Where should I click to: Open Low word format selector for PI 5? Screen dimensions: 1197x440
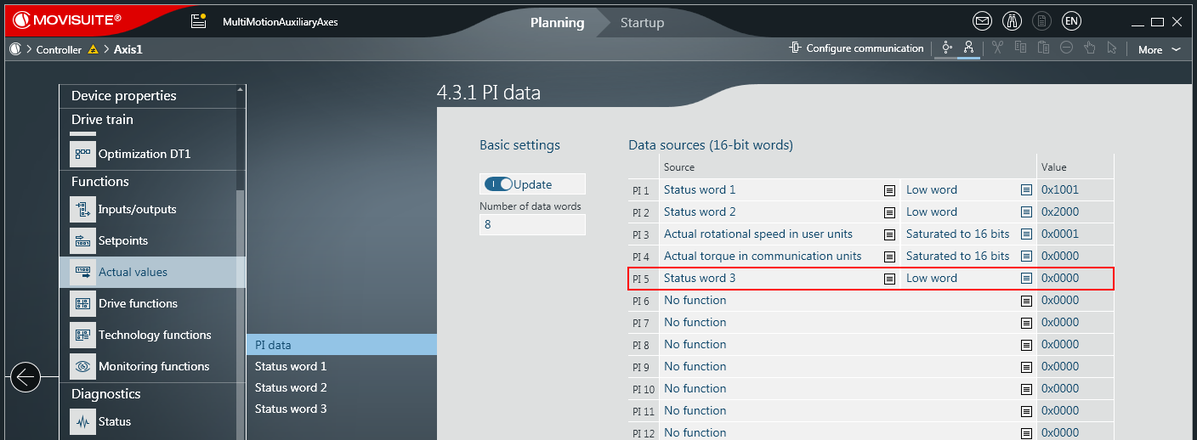[x=1026, y=278]
